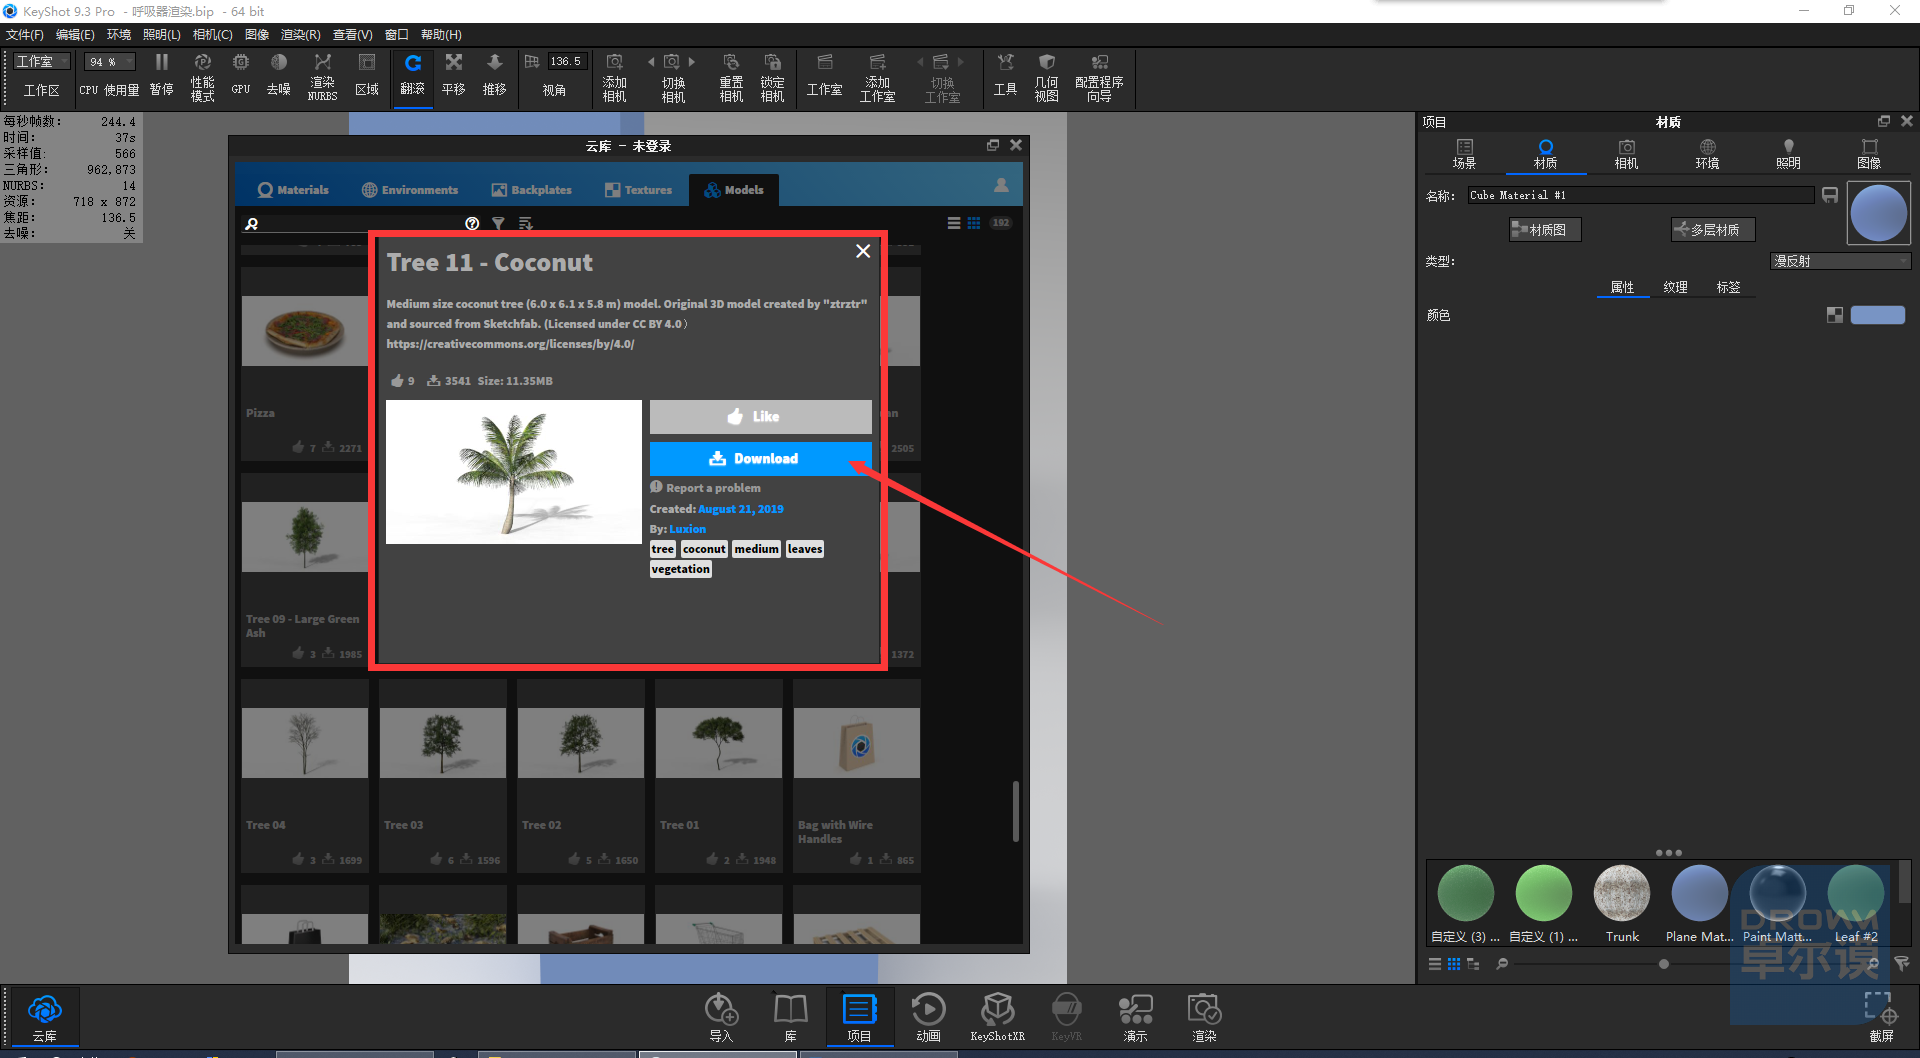Switch cloud library to list view
The image size is (1920, 1058).
954,223
